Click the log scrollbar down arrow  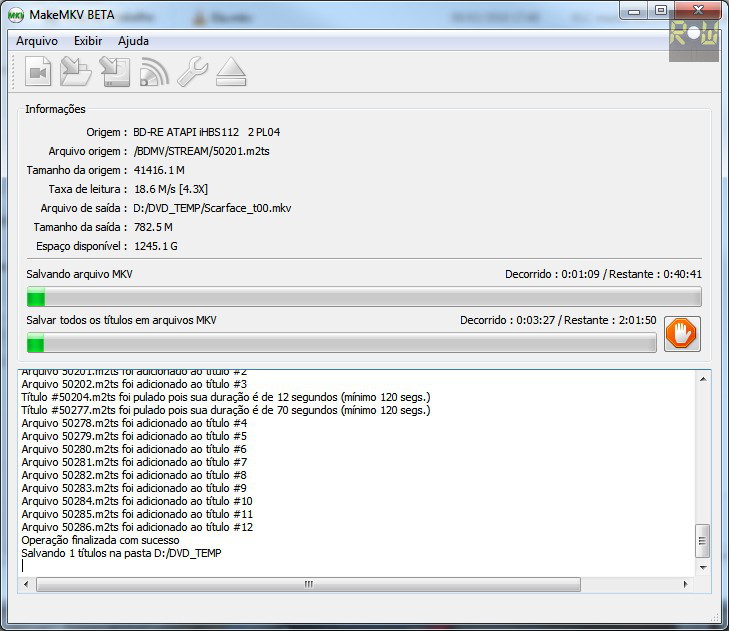point(703,568)
